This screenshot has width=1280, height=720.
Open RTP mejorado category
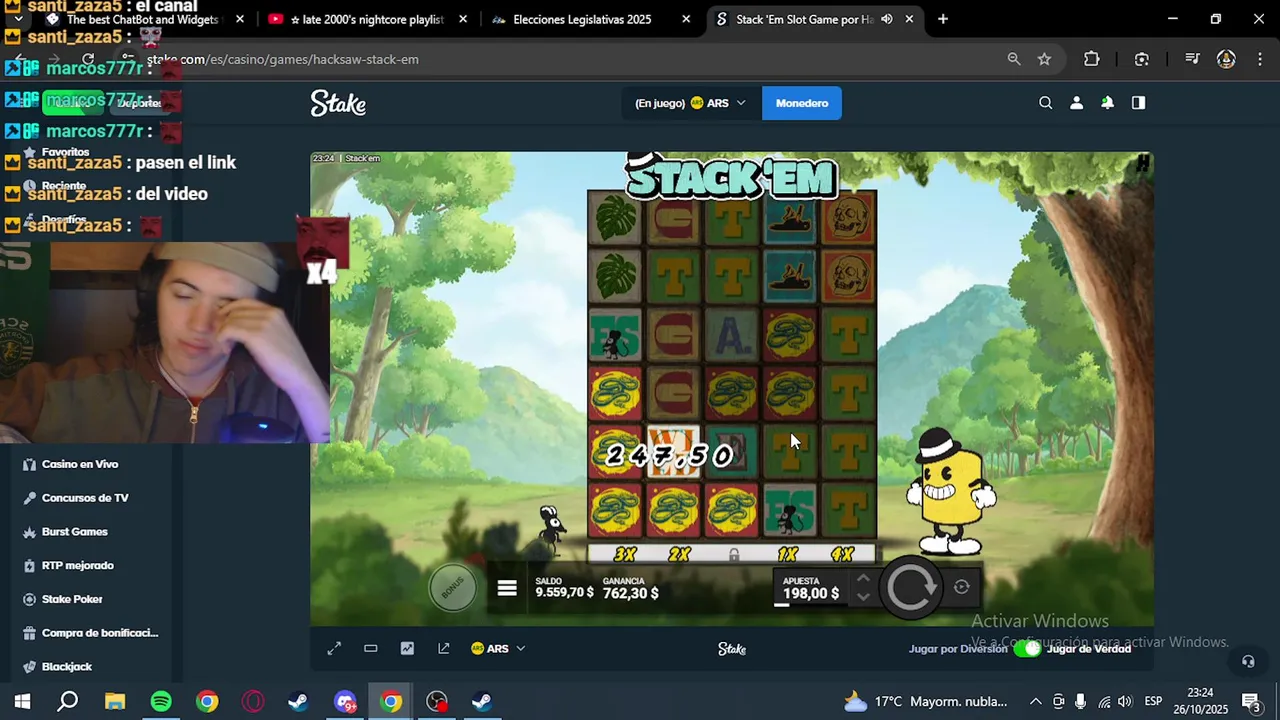click(78, 565)
